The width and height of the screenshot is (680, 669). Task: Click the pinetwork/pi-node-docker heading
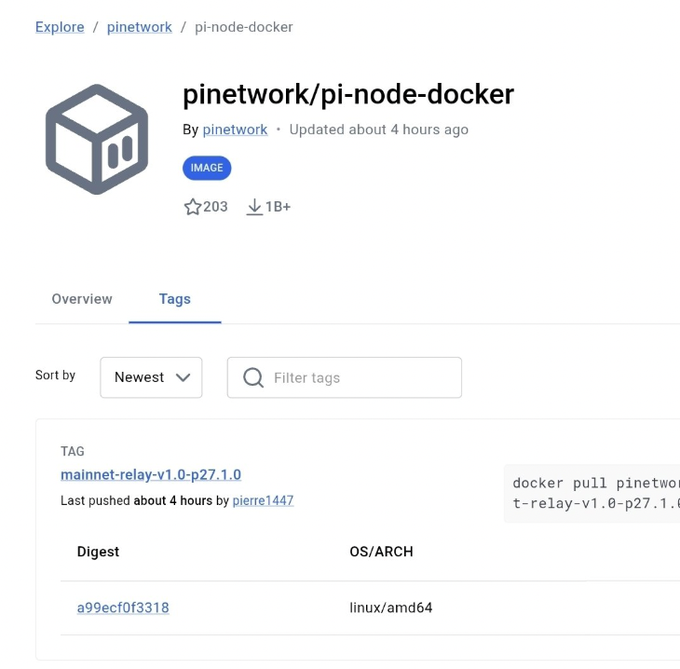pyautogui.click(x=348, y=94)
